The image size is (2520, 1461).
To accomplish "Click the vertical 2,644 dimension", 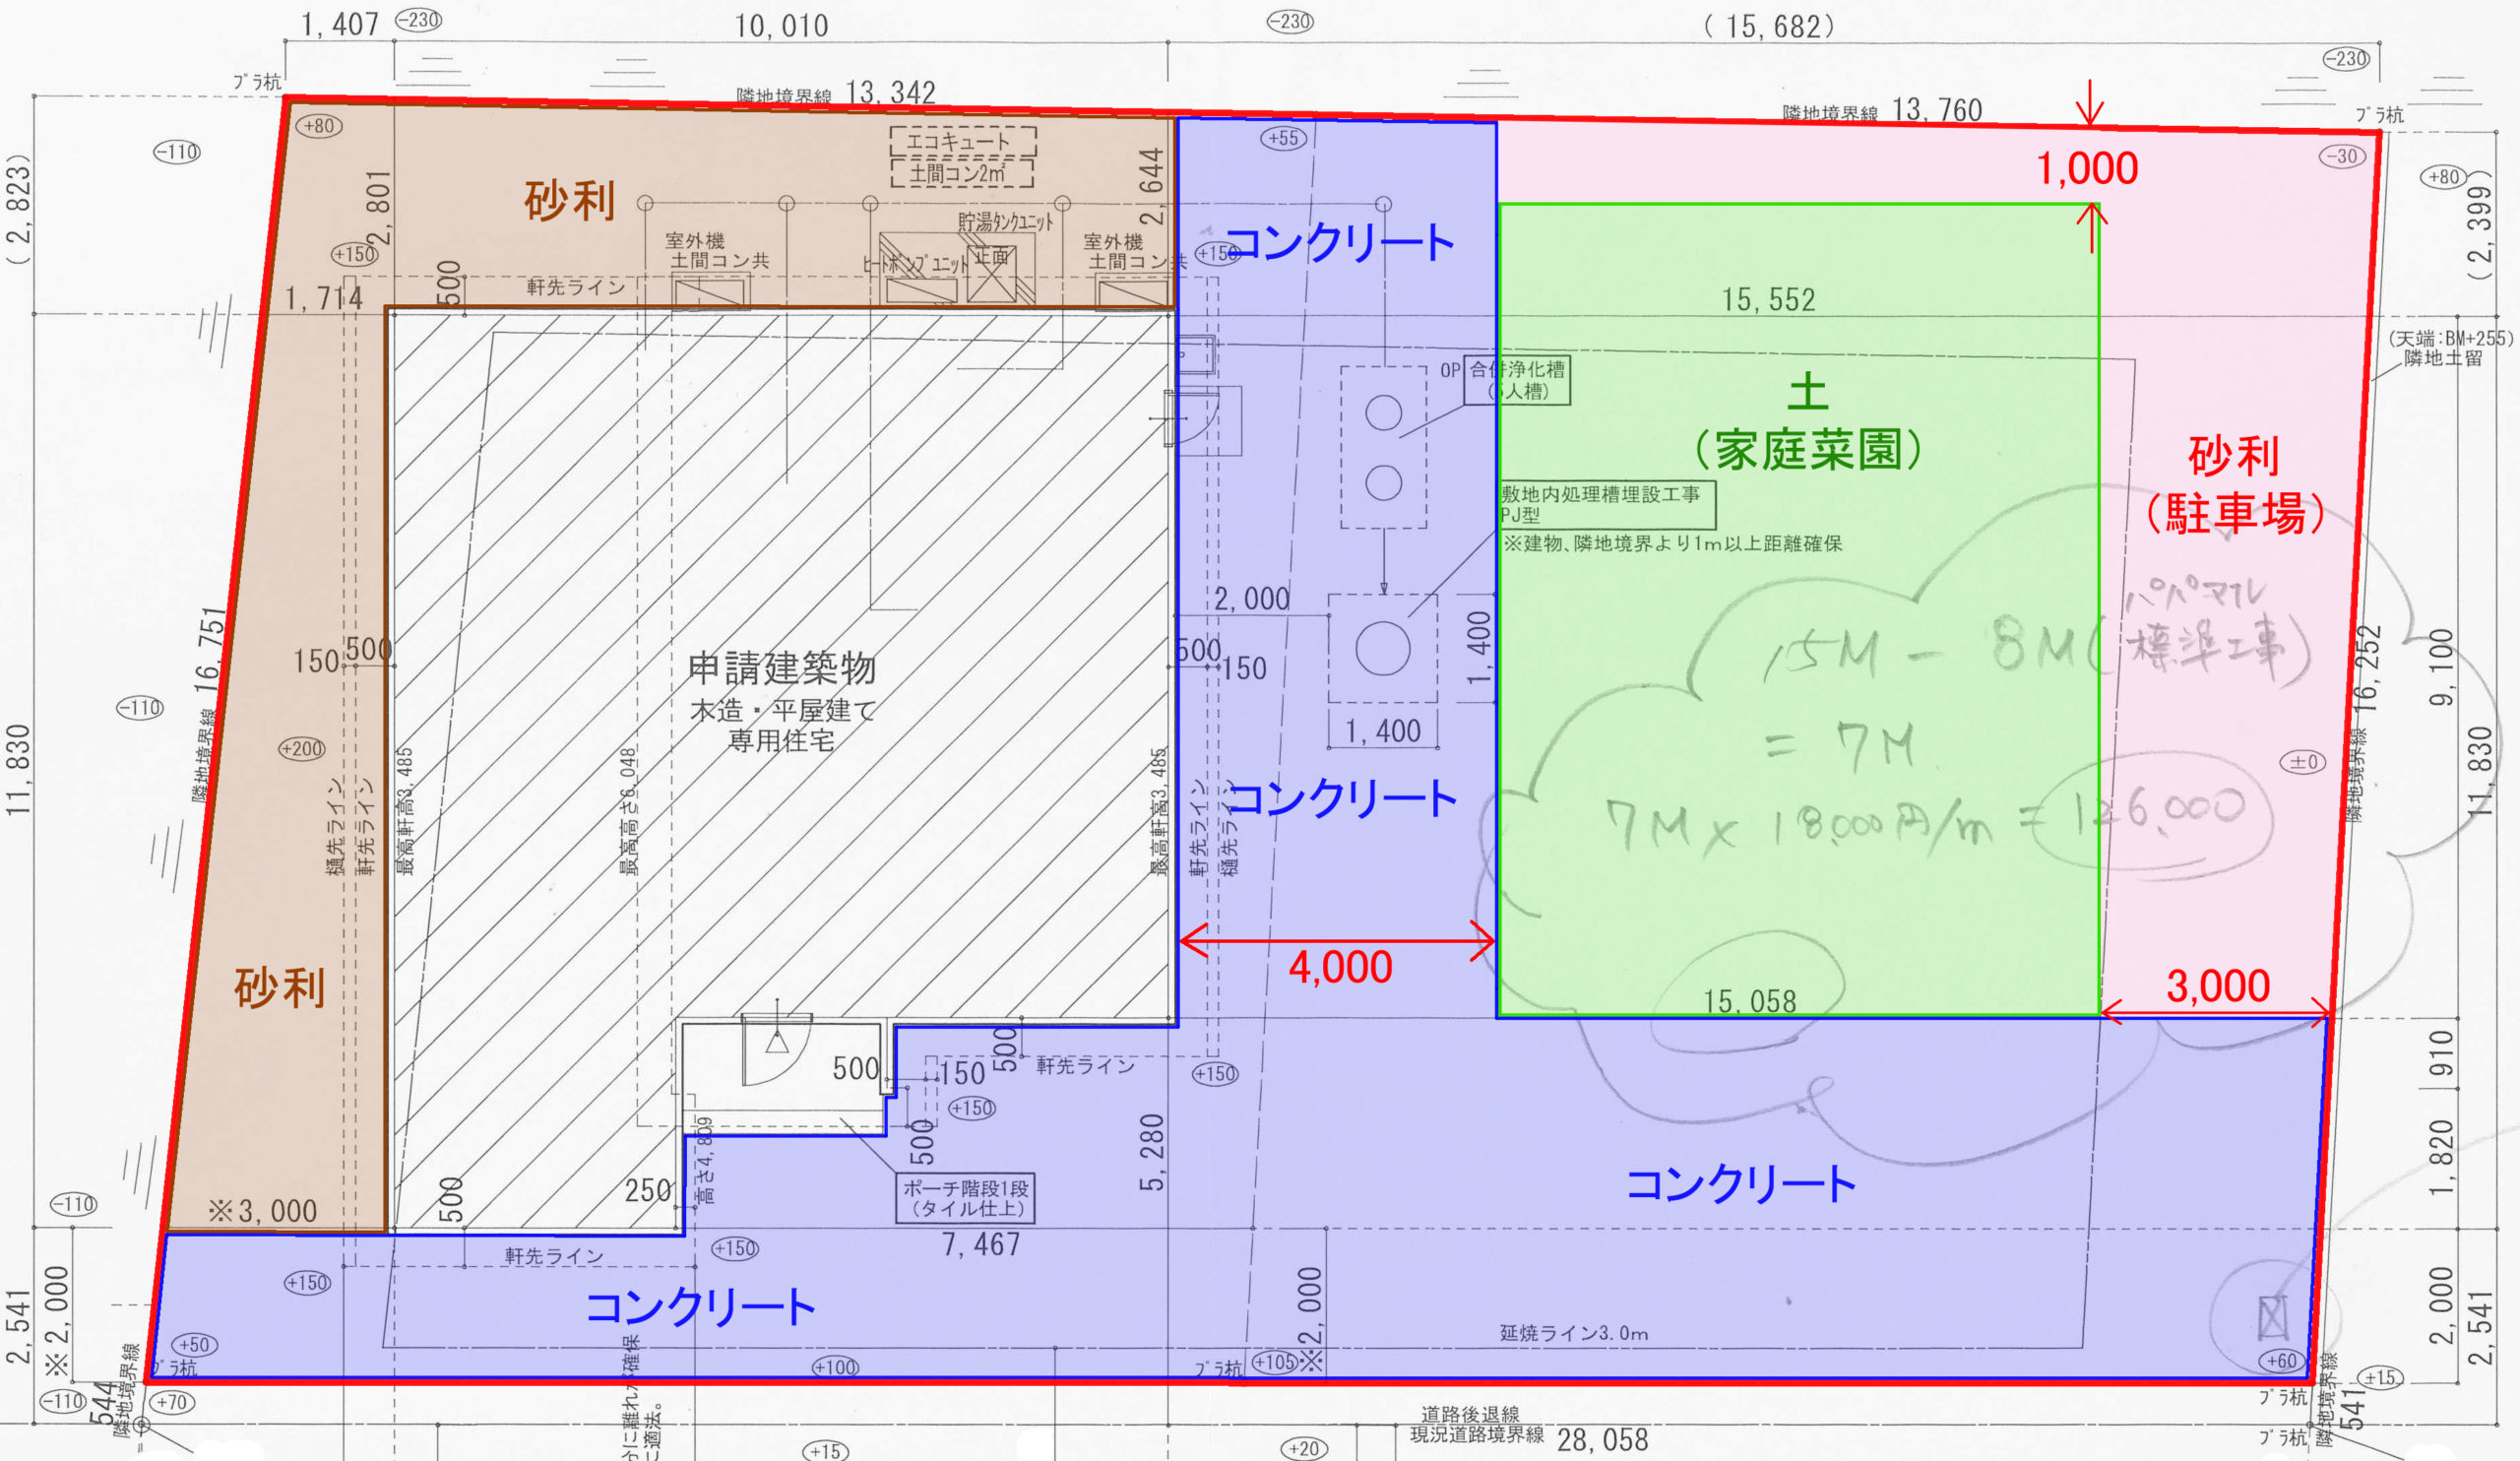I will click(1152, 186).
